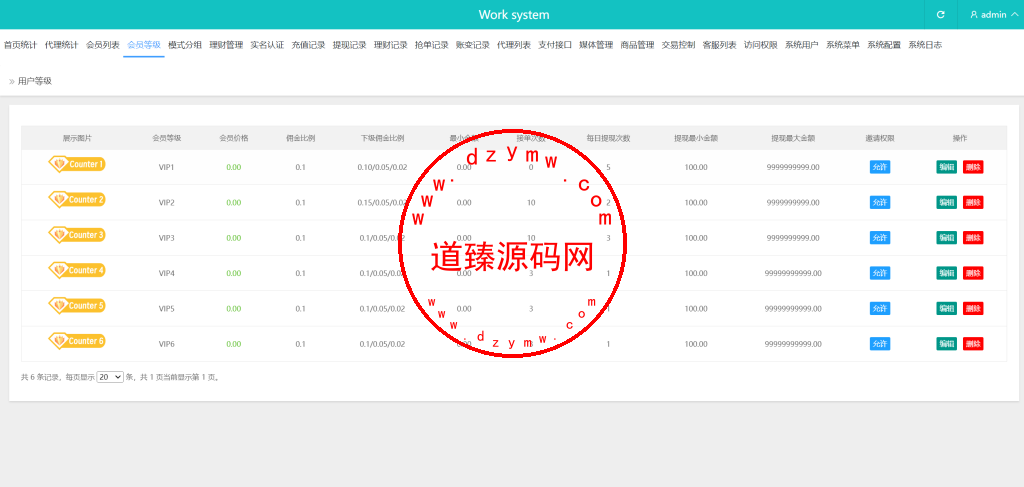
Task: Click 编辑 button for VIP1 row
Action: (946, 167)
